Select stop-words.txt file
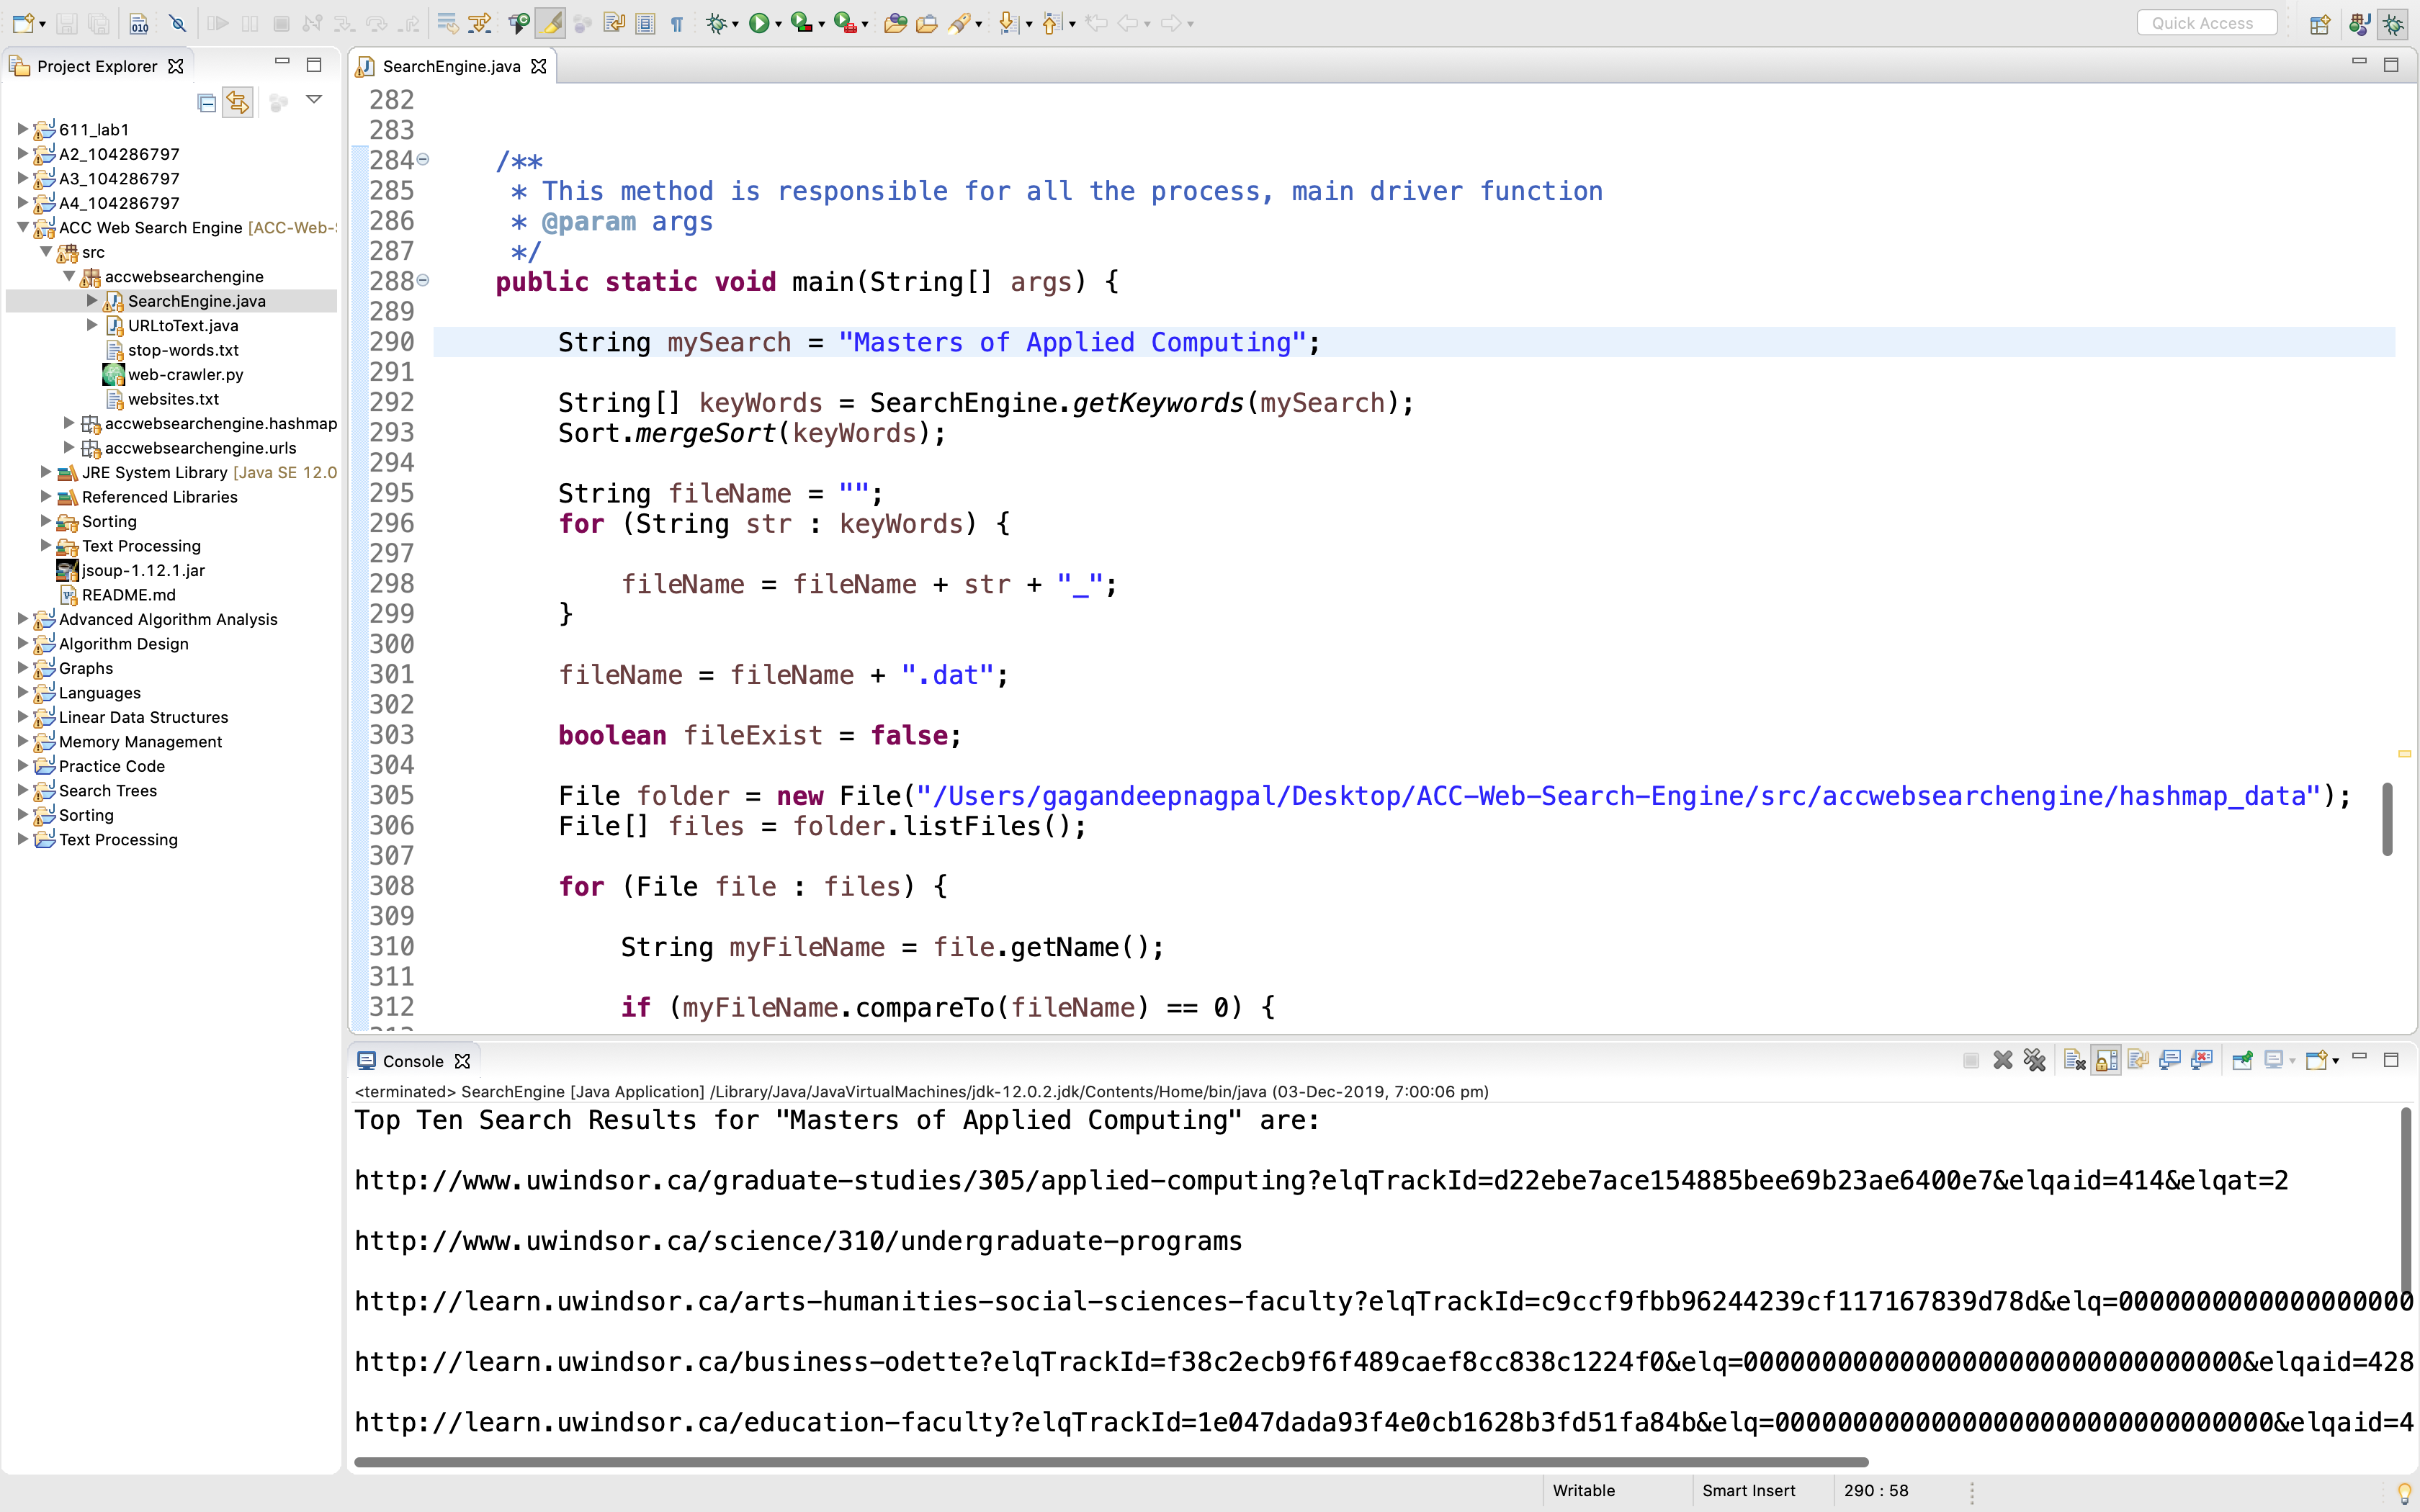Screen dimensions: 2420x1512 183,350
